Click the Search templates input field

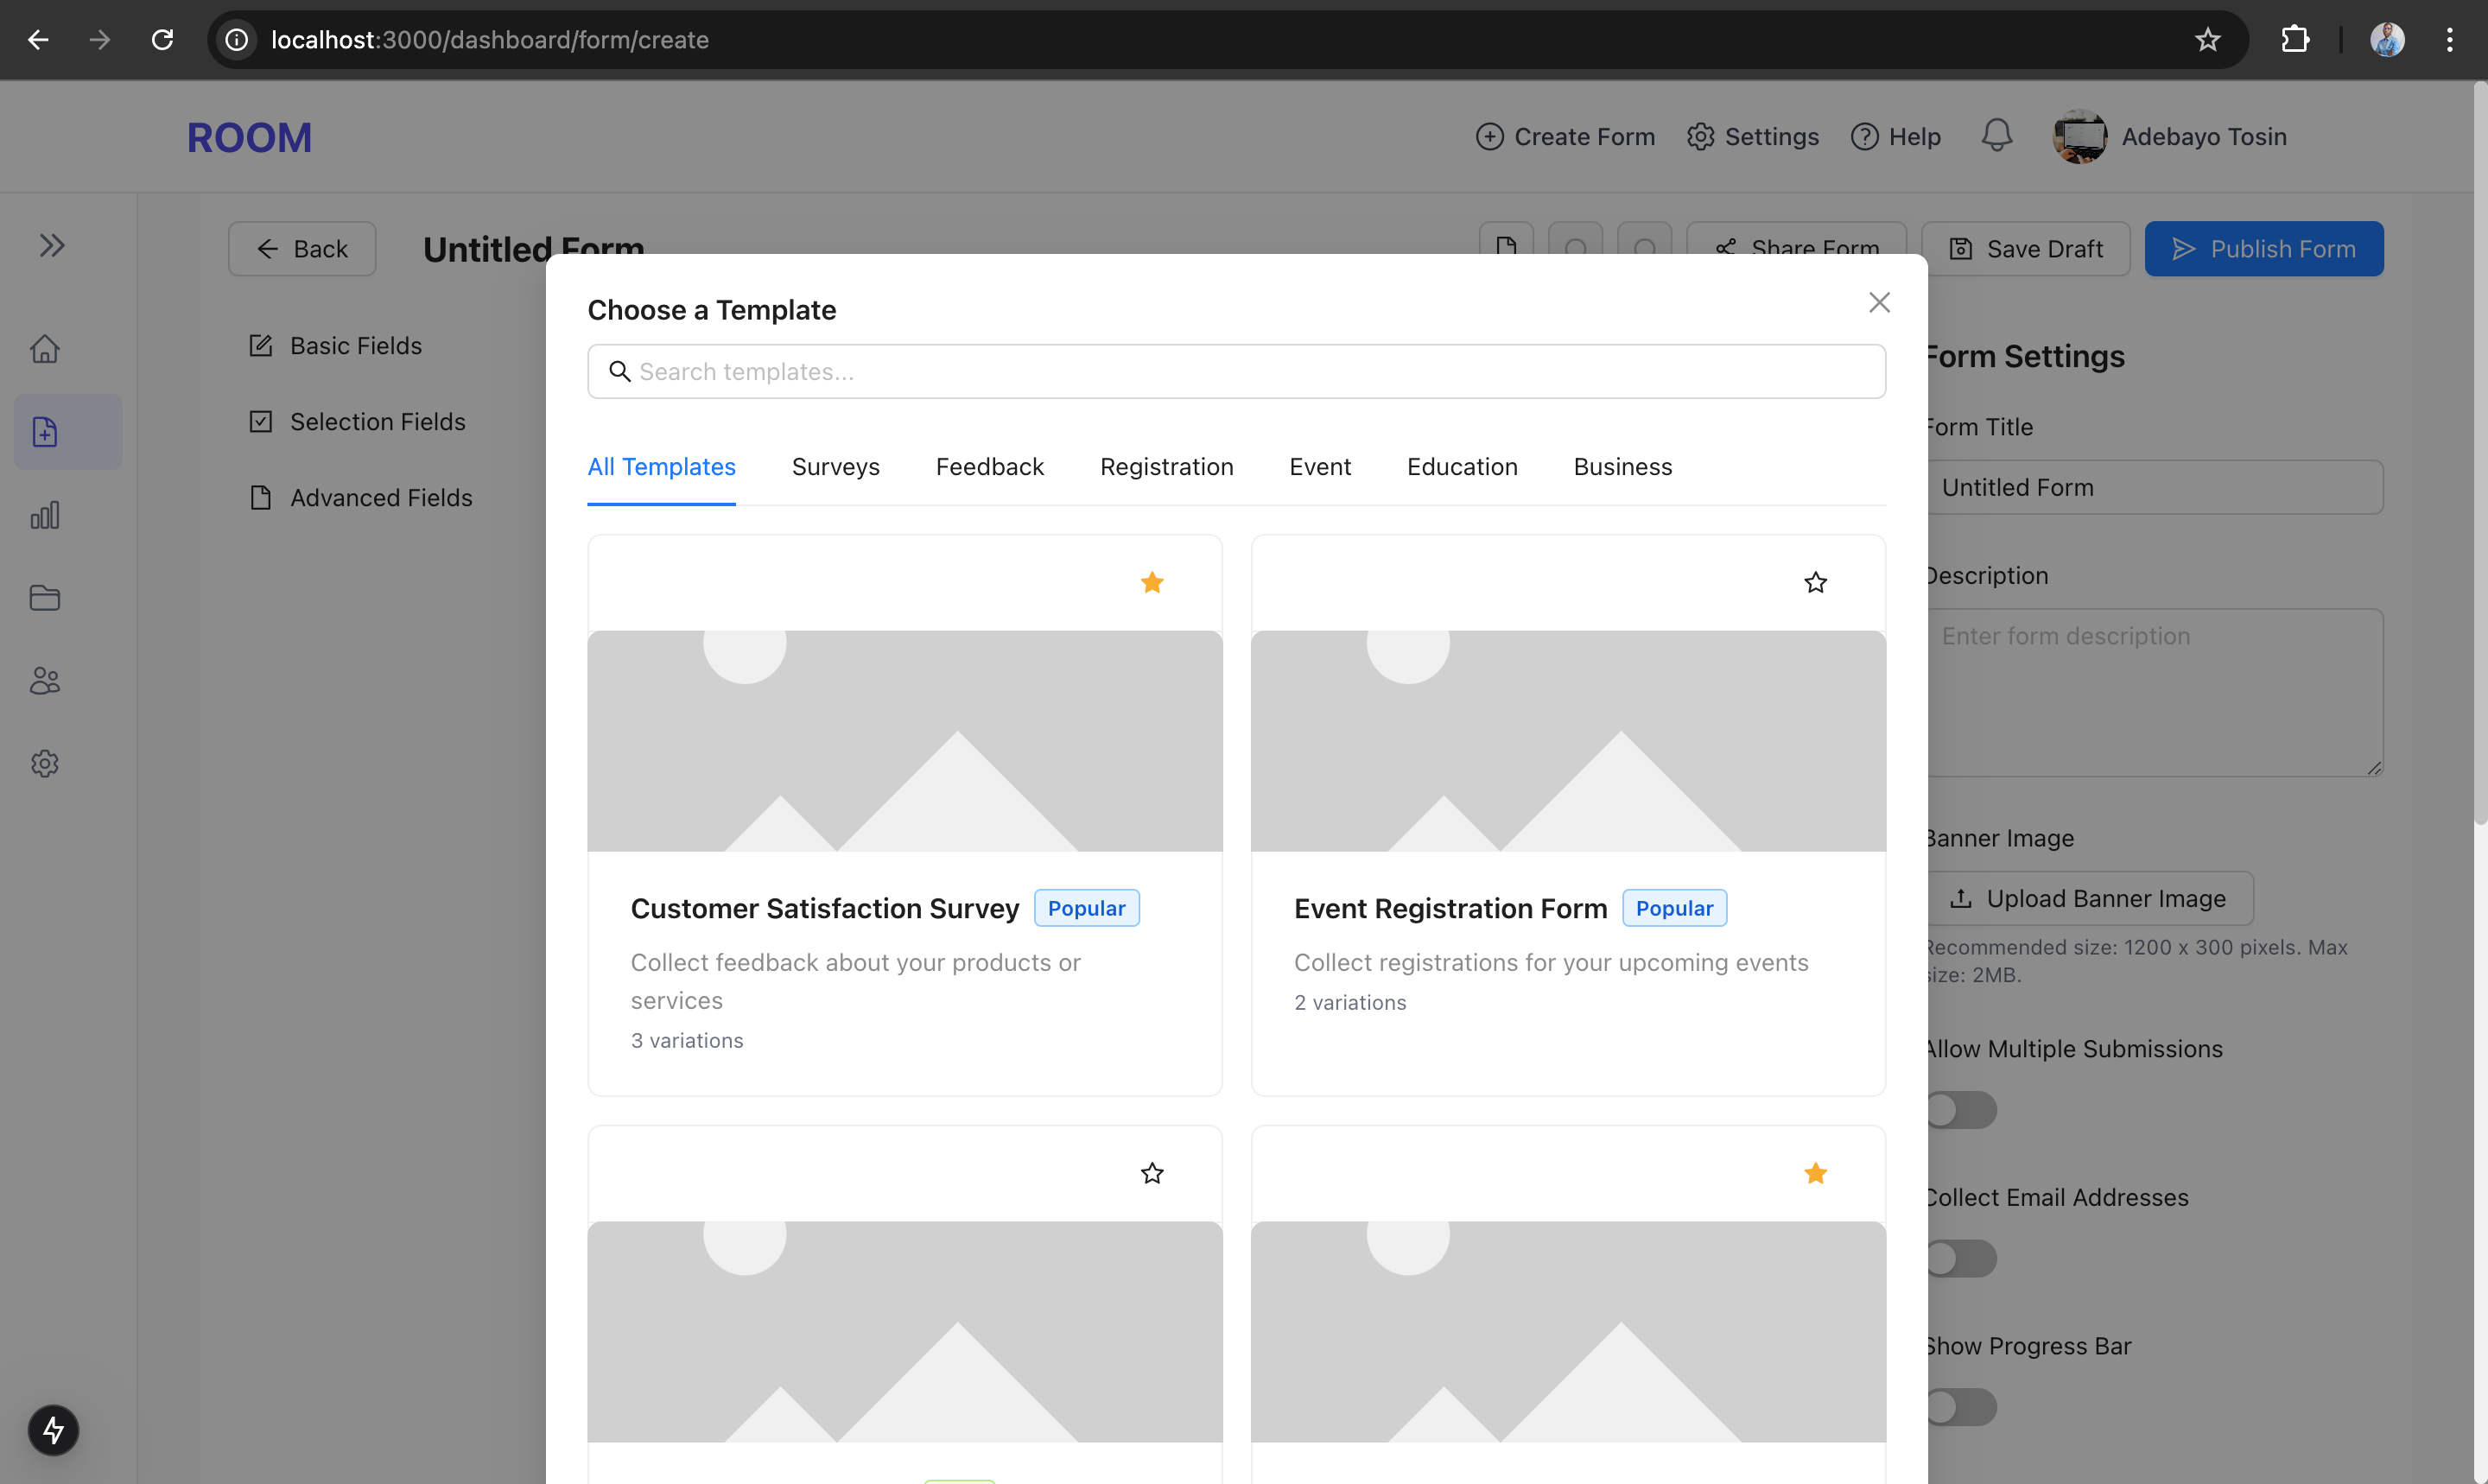(1236, 372)
